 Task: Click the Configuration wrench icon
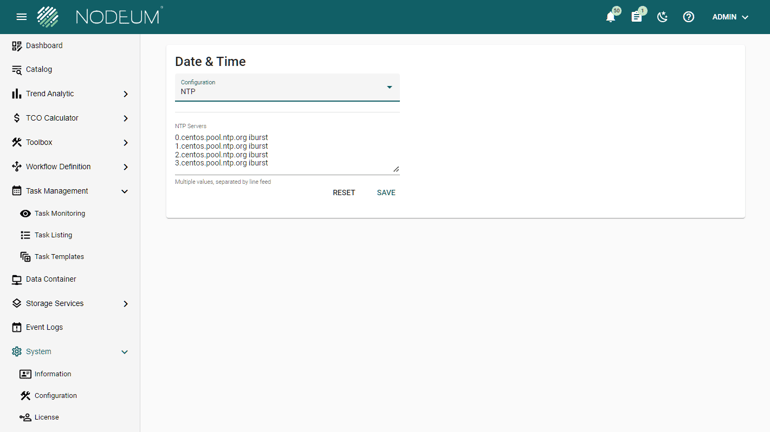pyautogui.click(x=25, y=396)
